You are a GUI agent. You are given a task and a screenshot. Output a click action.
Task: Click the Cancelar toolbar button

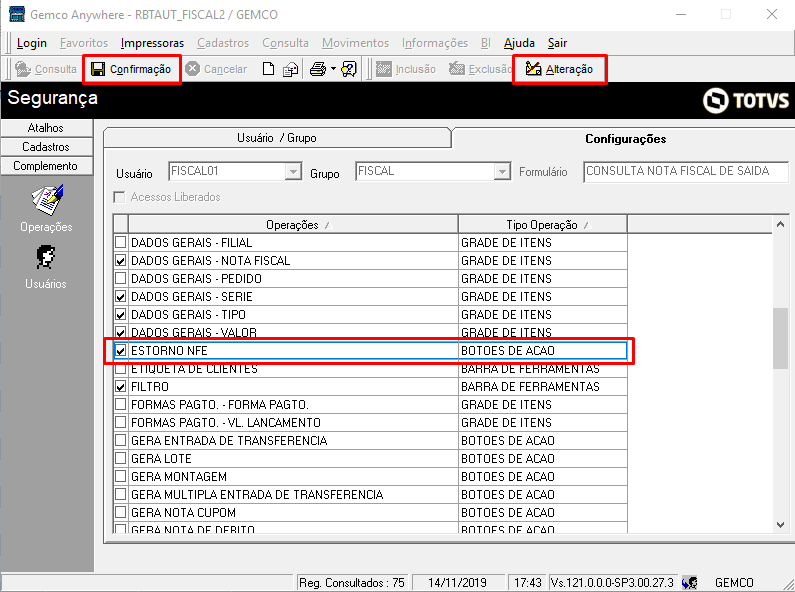pyautogui.click(x=216, y=69)
